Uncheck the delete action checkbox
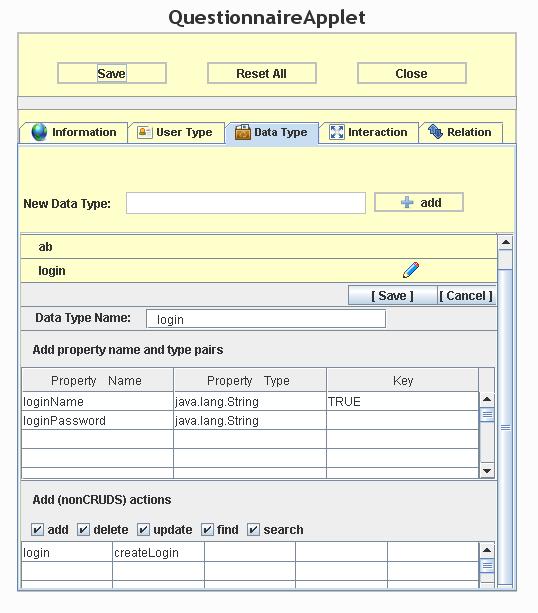 point(83,530)
